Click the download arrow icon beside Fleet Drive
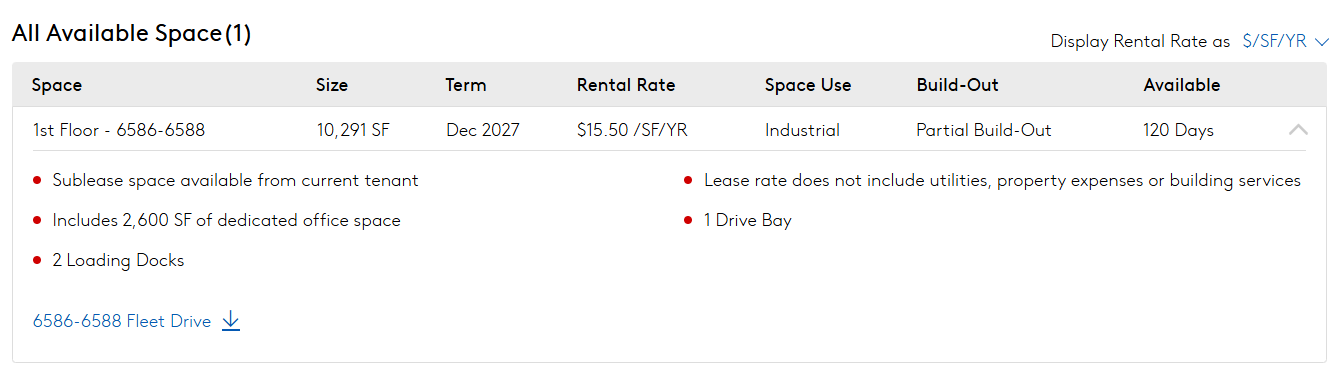Viewport: 1338px width, 371px height. tap(231, 321)
